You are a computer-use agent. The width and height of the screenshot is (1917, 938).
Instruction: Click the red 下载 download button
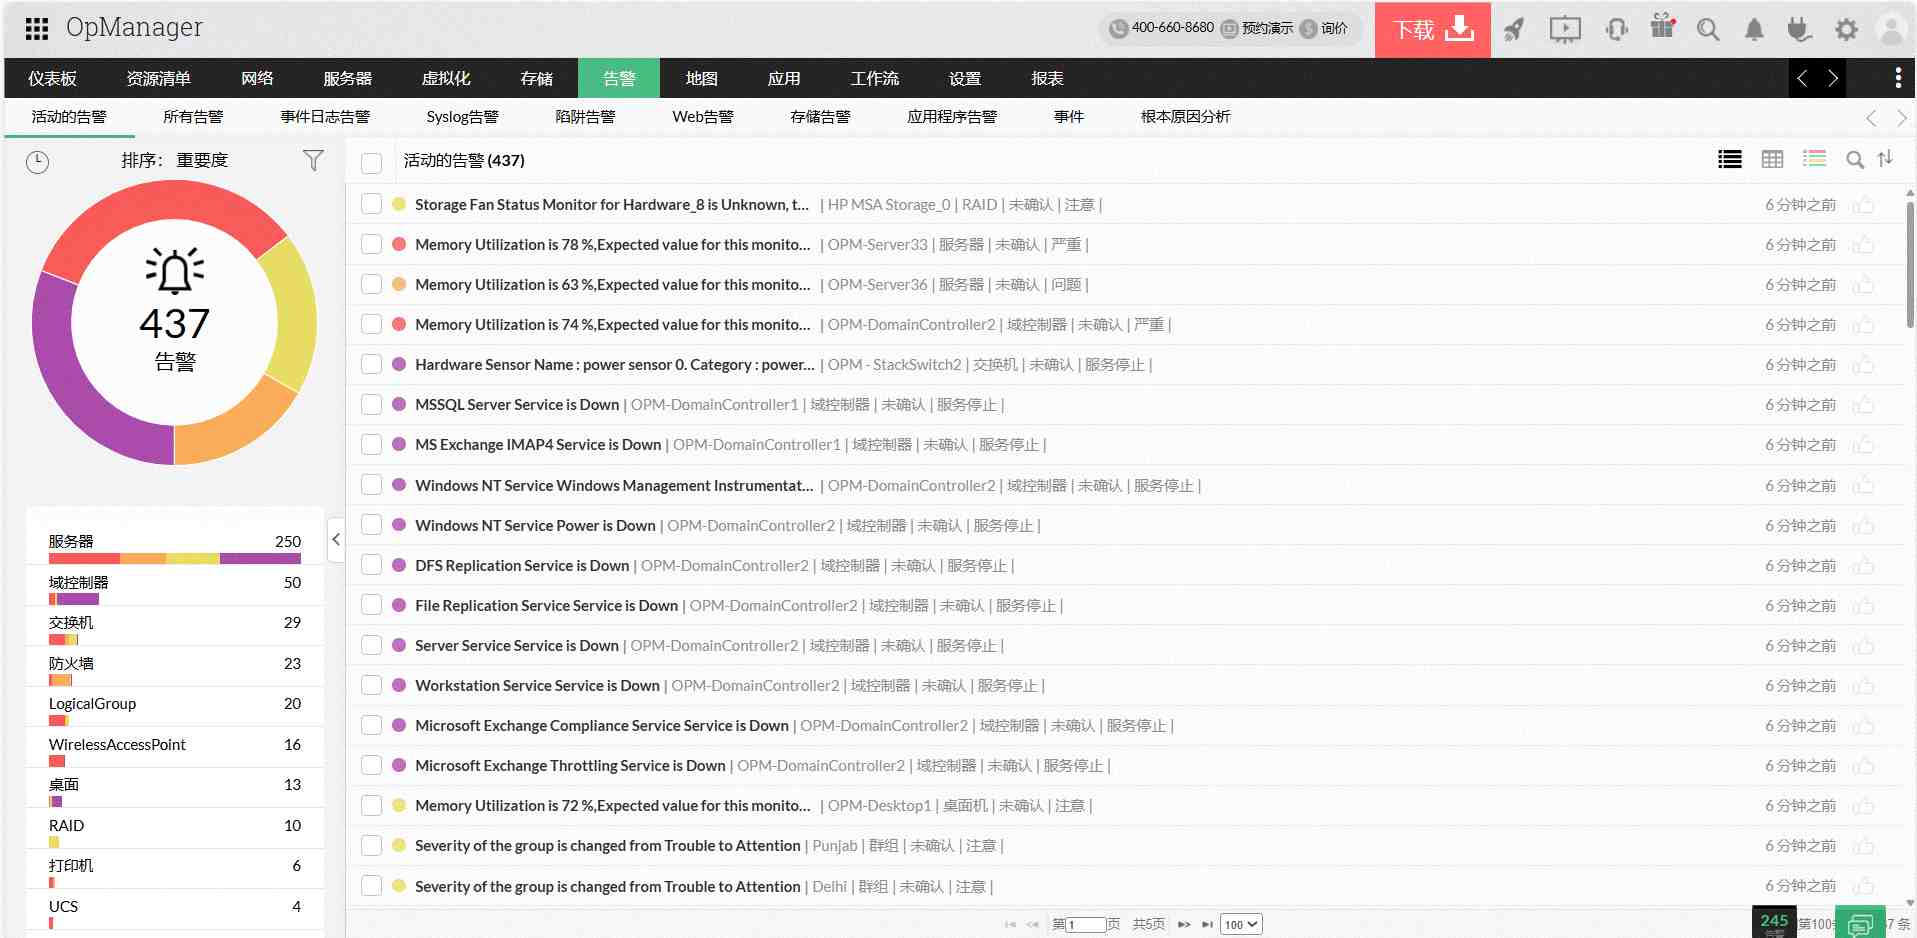pos(1432,29)
